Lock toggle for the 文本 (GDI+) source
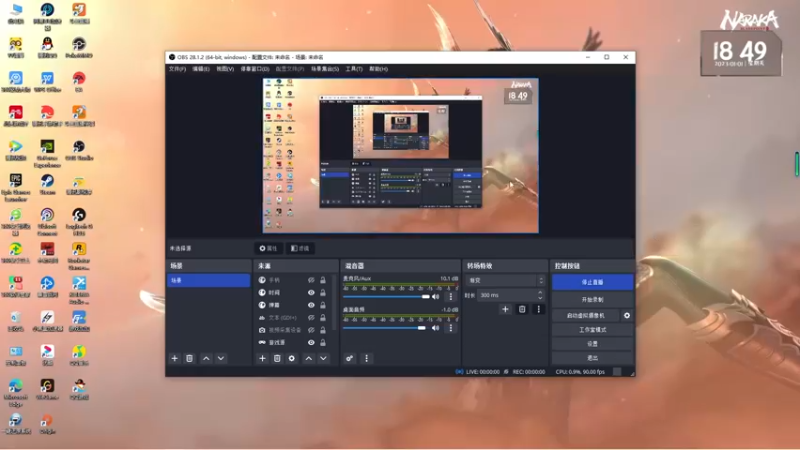Screen dimensions: 800x450 pyautogui.click(x=323, y=317)
